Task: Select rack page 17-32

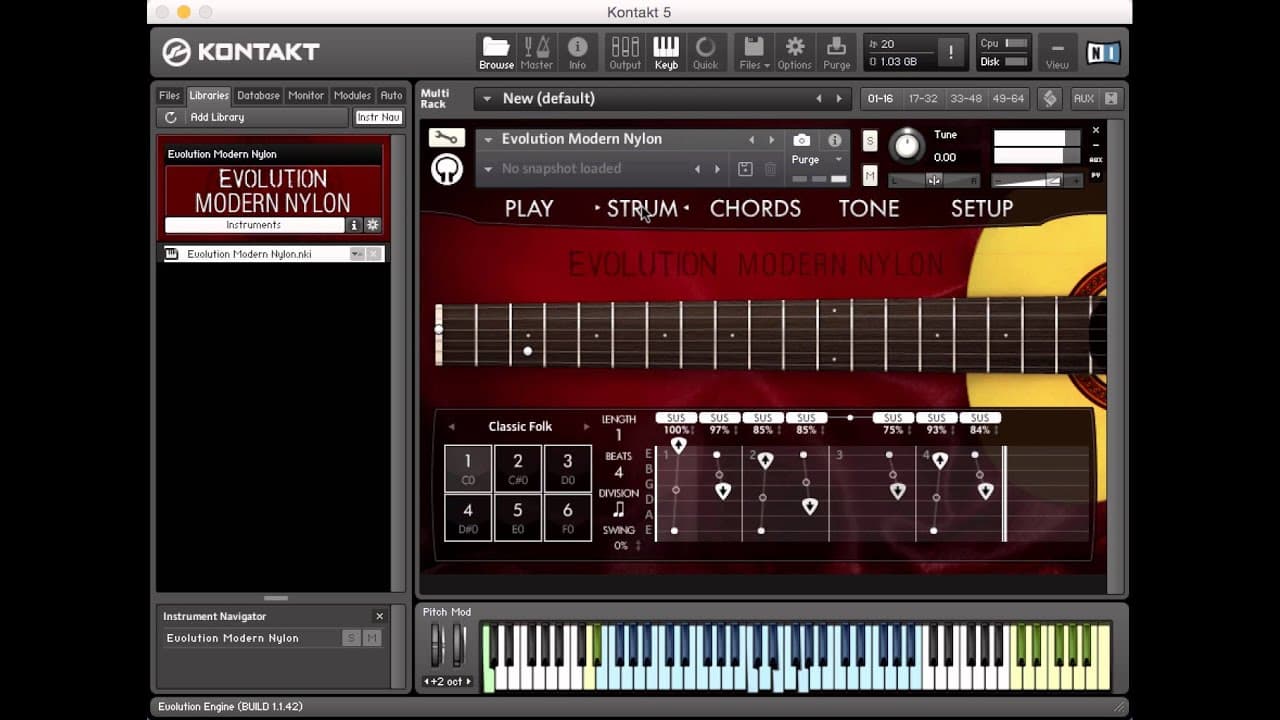Action: point(923,98)
